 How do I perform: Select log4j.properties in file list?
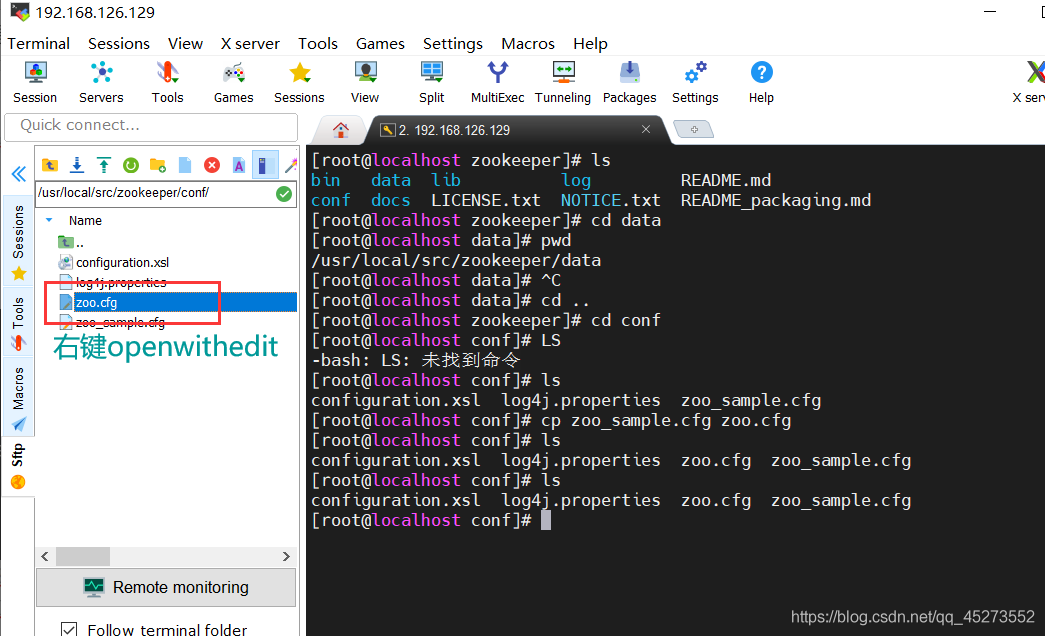[x=113, y=282]
